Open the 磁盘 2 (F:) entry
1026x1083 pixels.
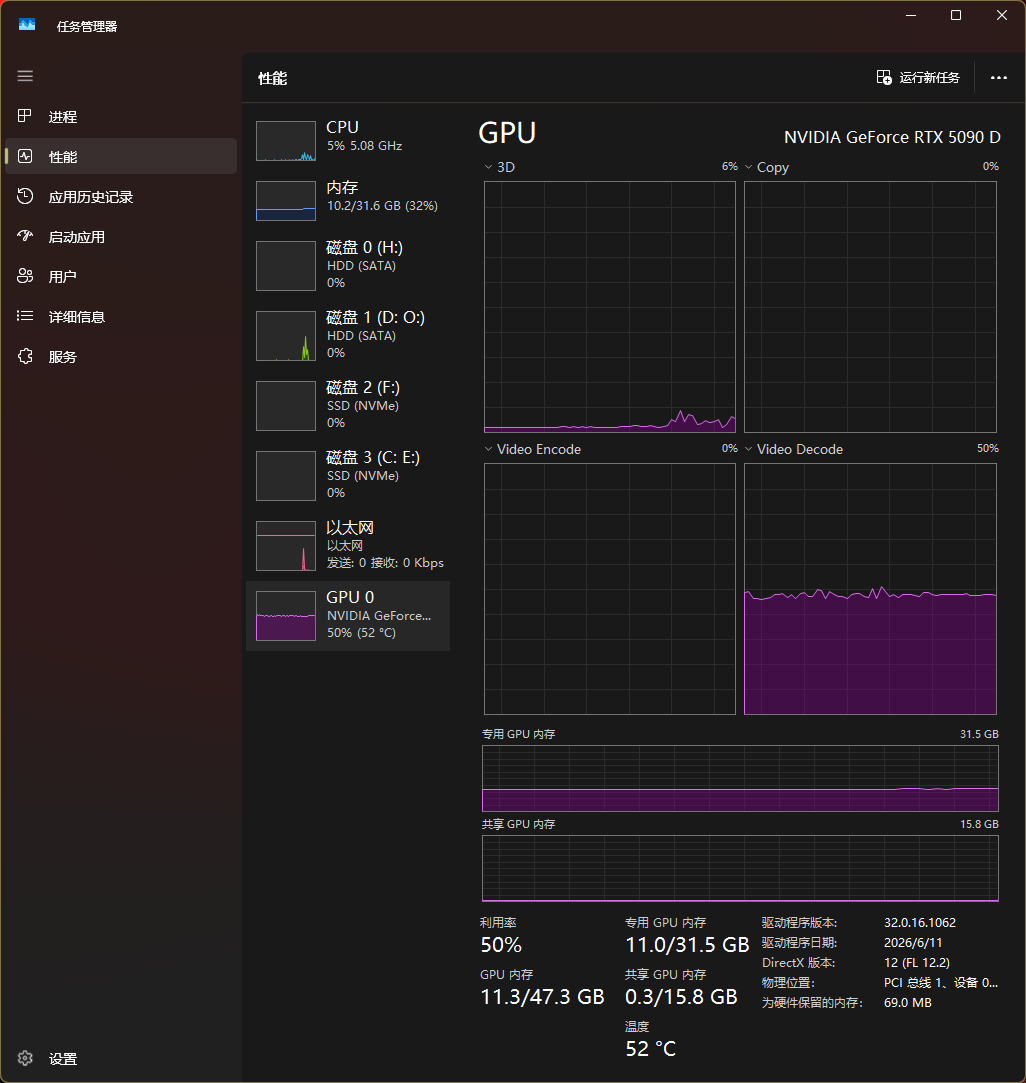pos(348,405)
